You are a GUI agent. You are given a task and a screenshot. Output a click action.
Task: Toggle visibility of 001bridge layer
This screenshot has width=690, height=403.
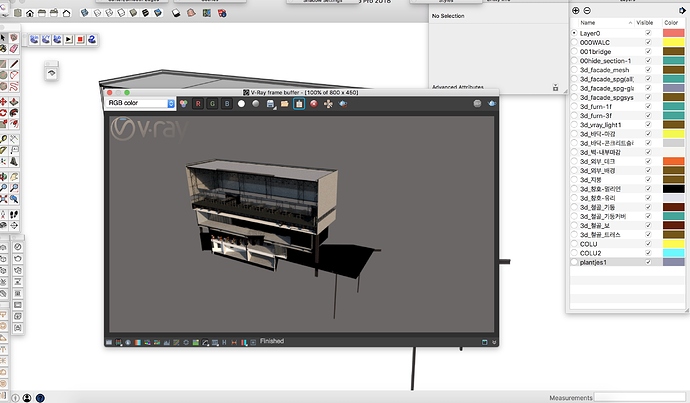click(648, 51)
